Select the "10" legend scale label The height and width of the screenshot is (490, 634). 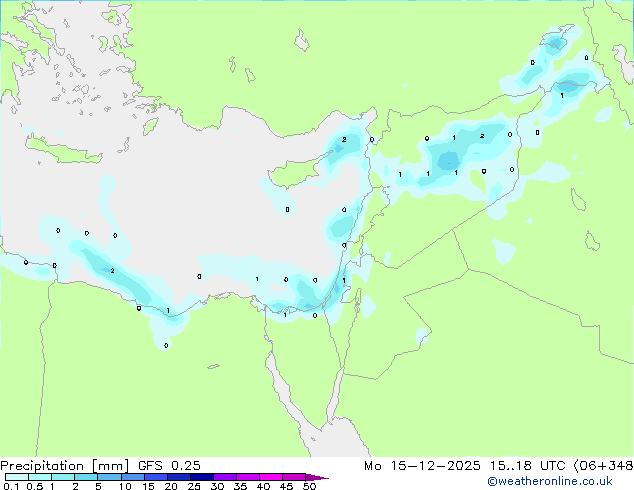click(x=125, y=486)
